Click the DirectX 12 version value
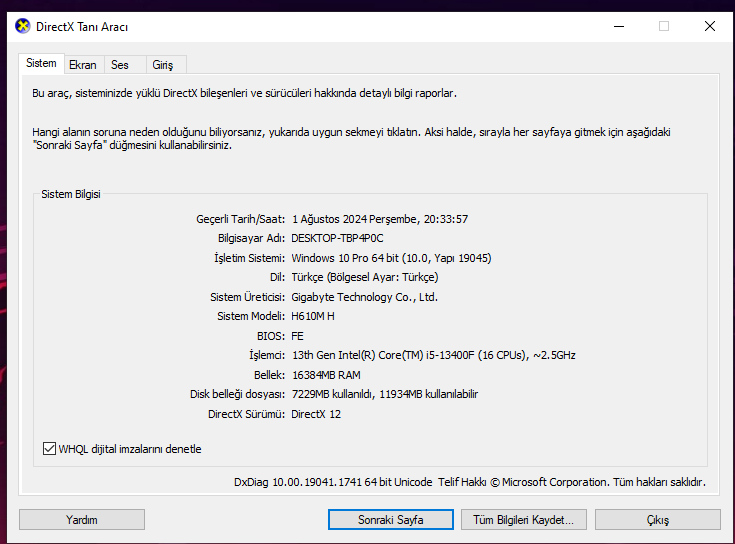 click(x=316, y=414)
